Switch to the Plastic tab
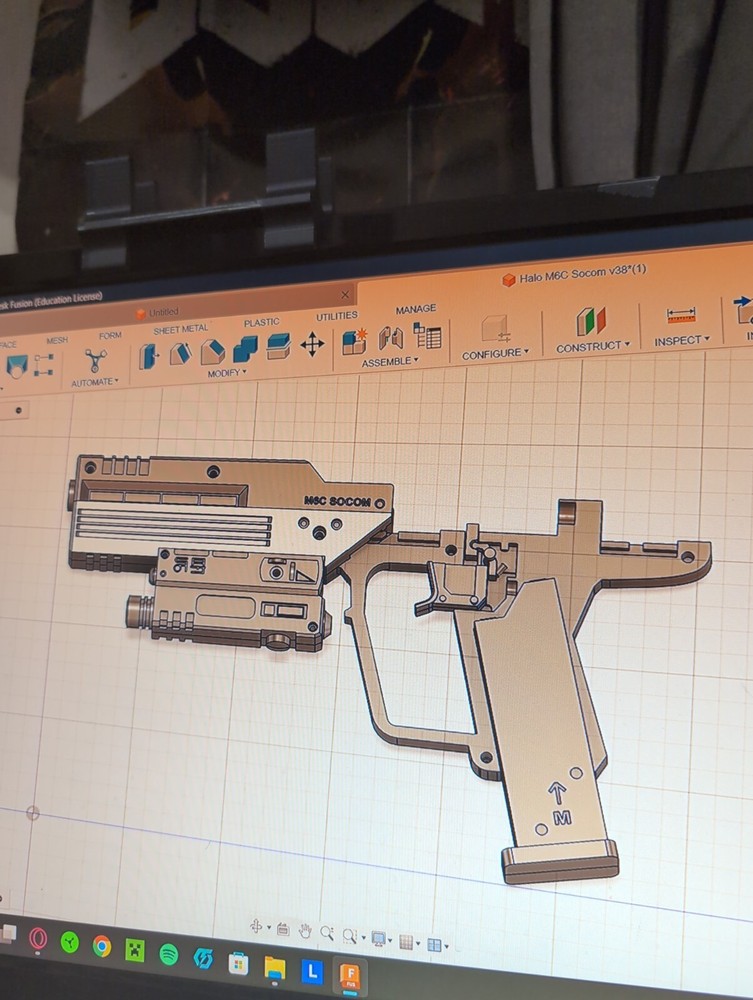The image size is (753, 1000). tap(261, 323)
